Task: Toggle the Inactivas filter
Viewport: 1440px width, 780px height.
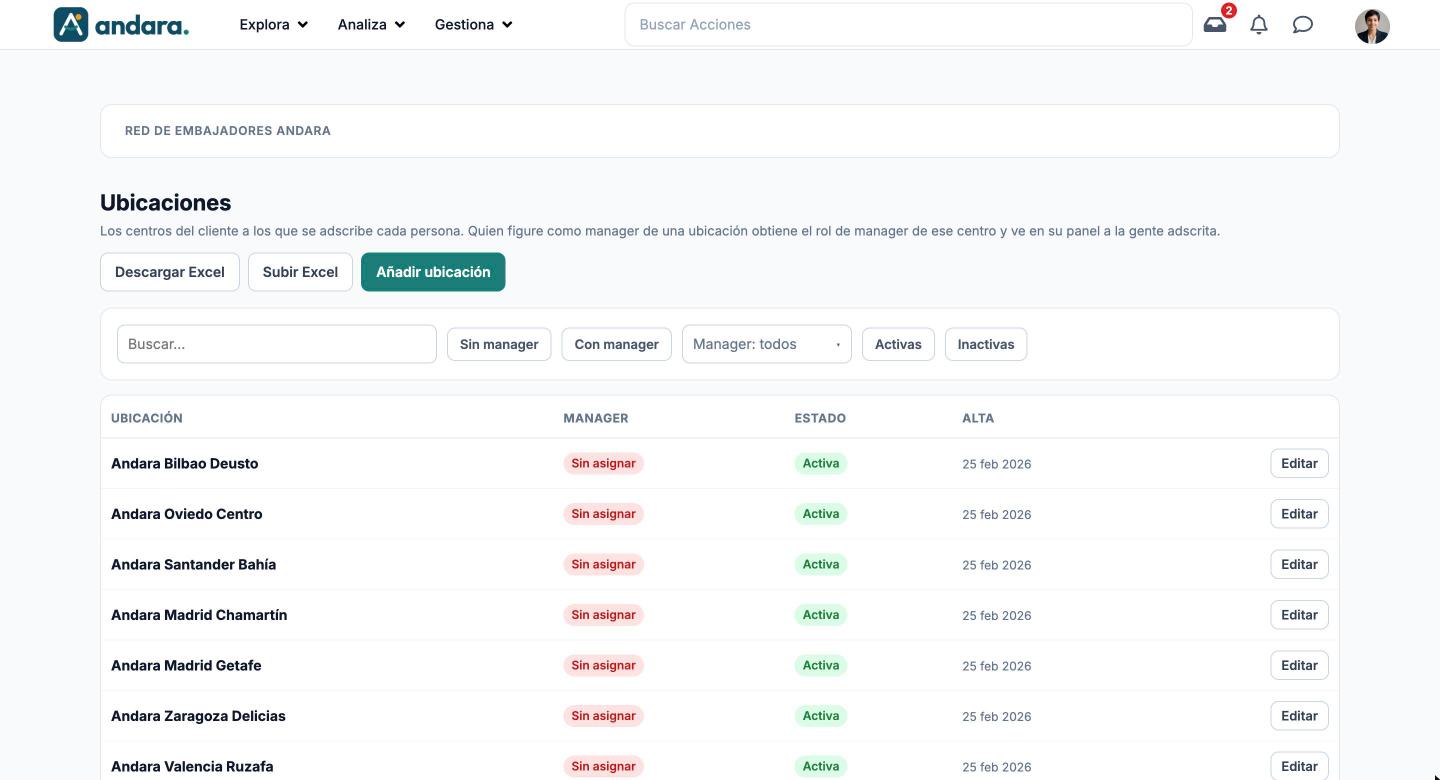Action: 986,344
